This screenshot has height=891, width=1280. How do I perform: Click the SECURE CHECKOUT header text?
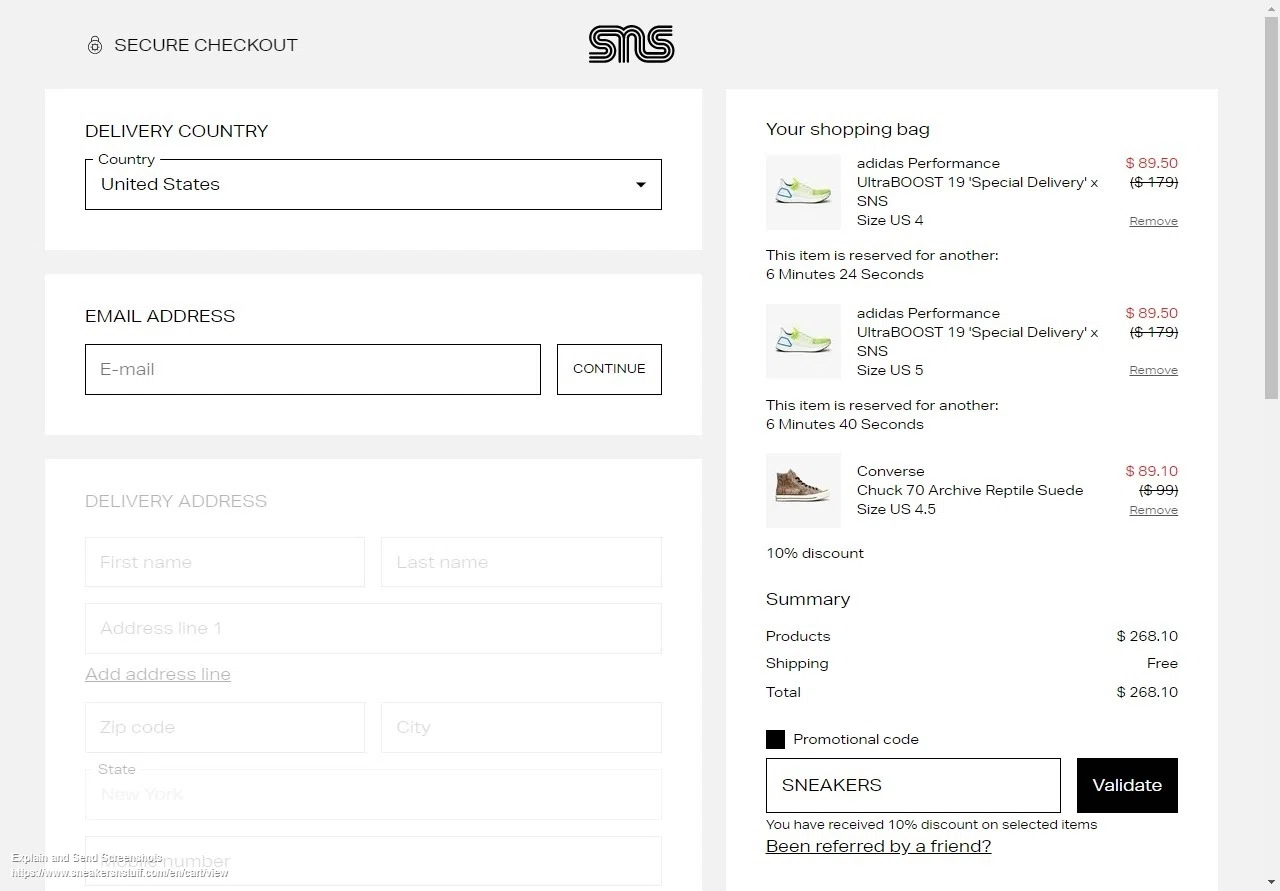pyautogui.click(x=206, y=45)
